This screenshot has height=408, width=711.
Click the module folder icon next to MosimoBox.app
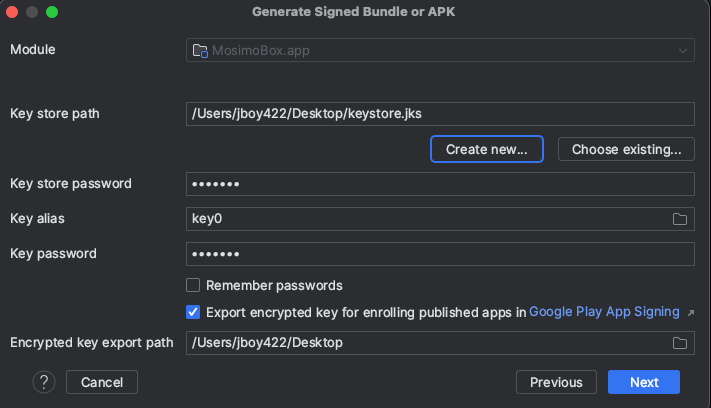[198, 50]
